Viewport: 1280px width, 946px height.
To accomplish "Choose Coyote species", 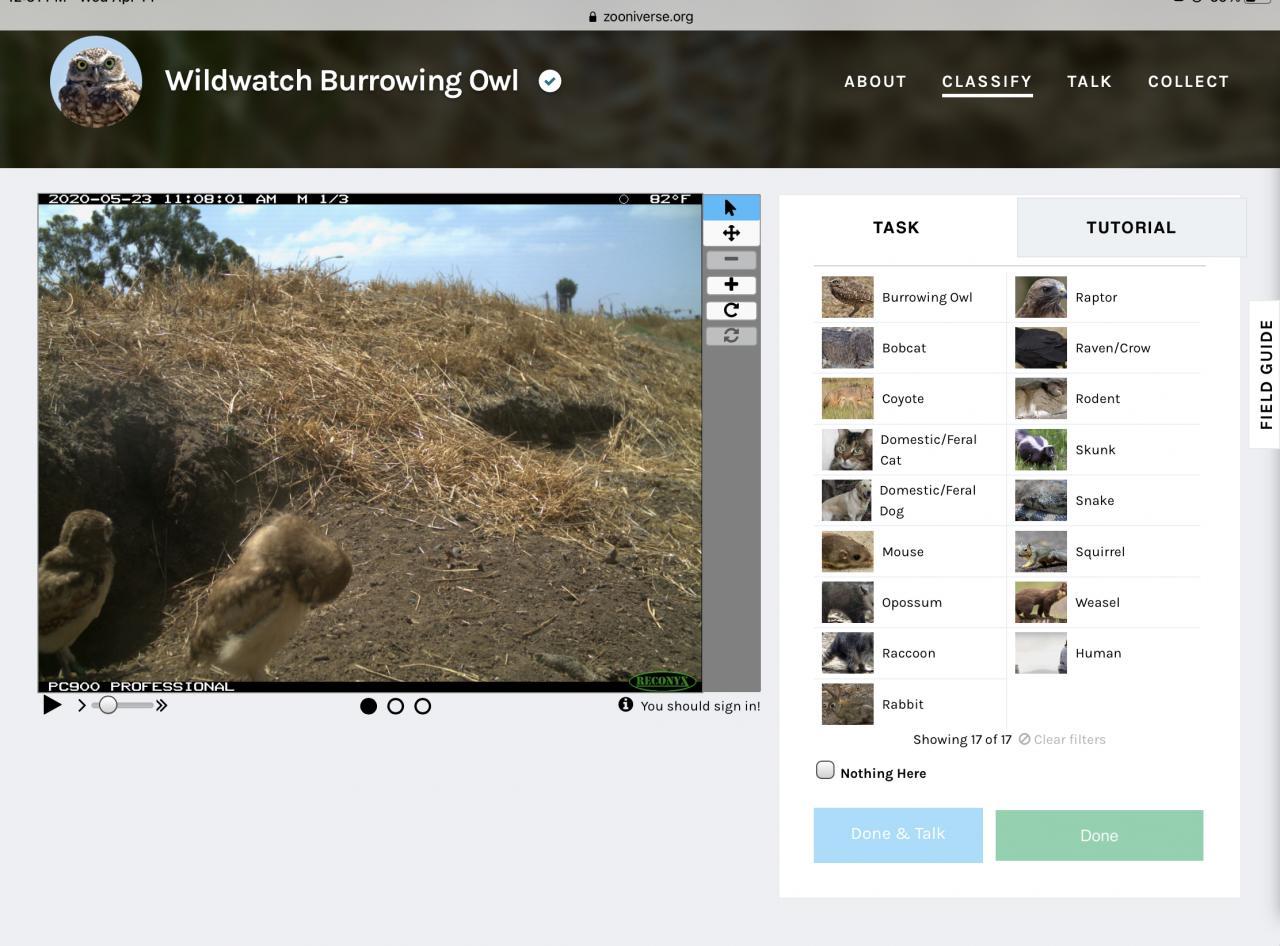I will click(909, 399).
